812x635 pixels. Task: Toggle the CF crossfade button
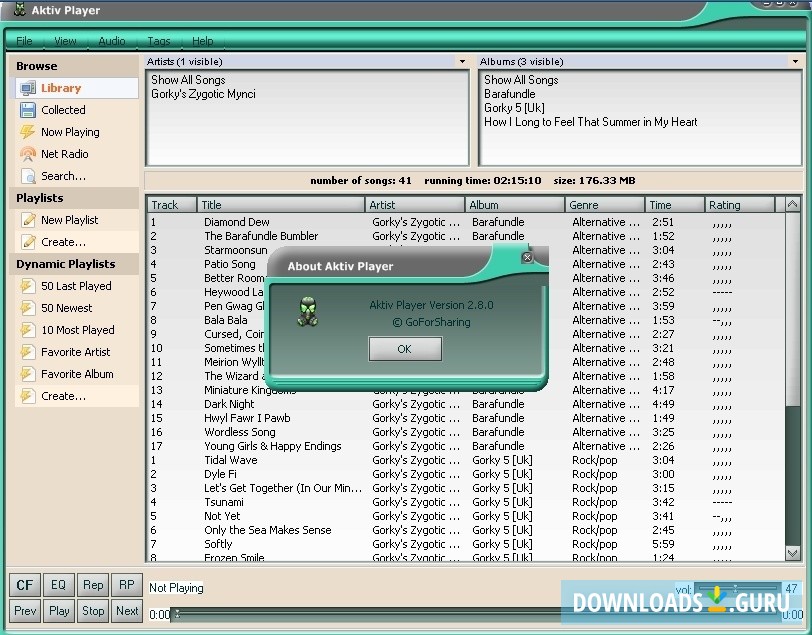24,585
